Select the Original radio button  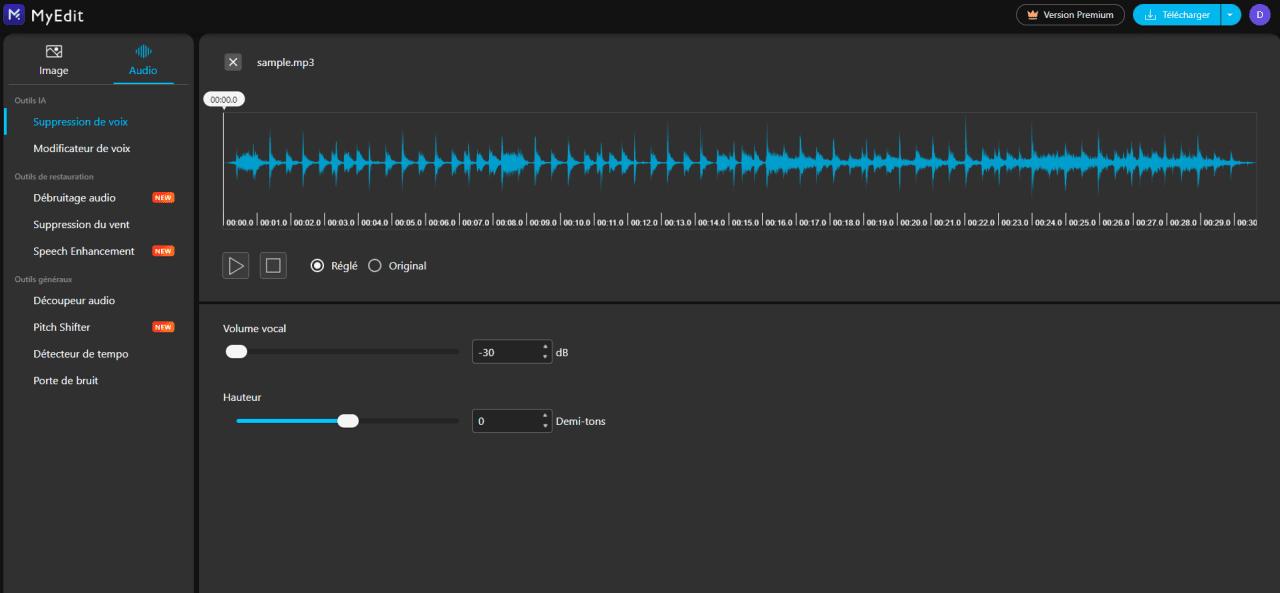point(374,265)
